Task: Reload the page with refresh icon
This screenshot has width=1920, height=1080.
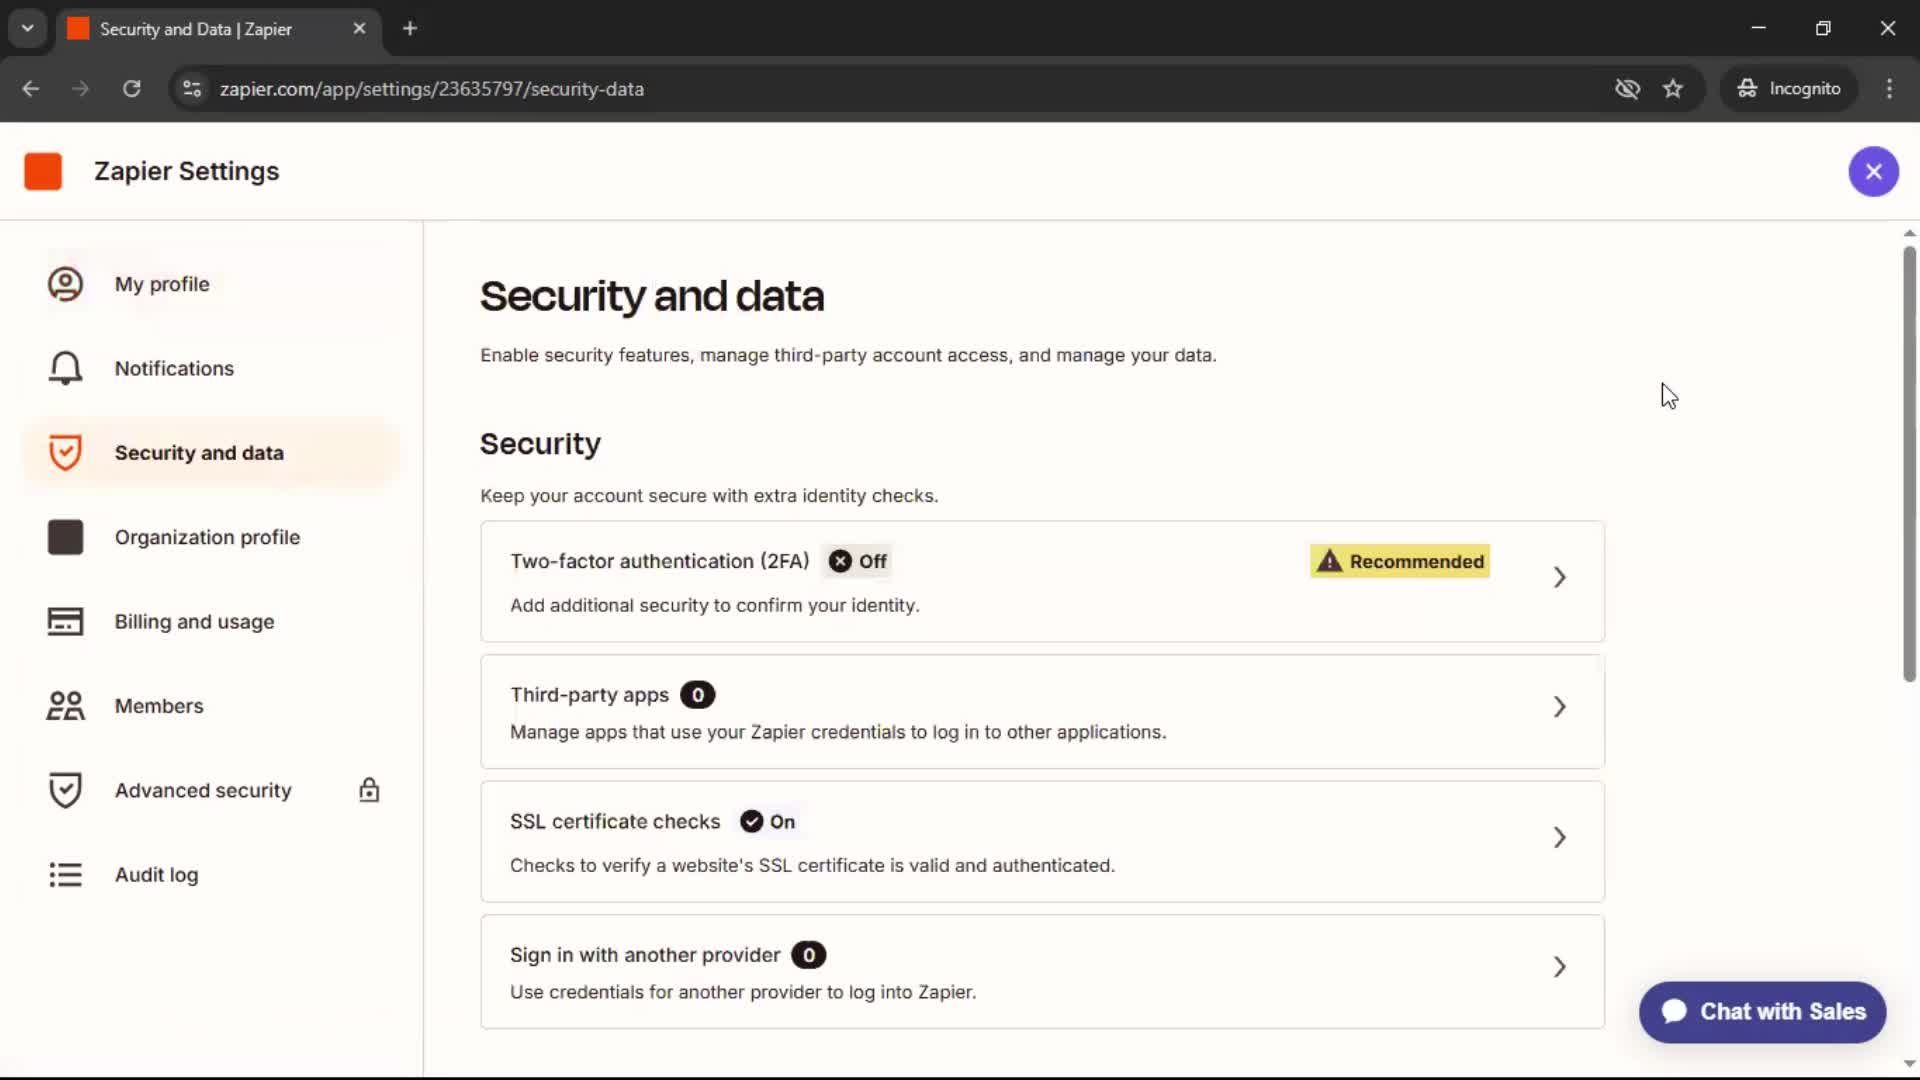Action: click(132, 89)
